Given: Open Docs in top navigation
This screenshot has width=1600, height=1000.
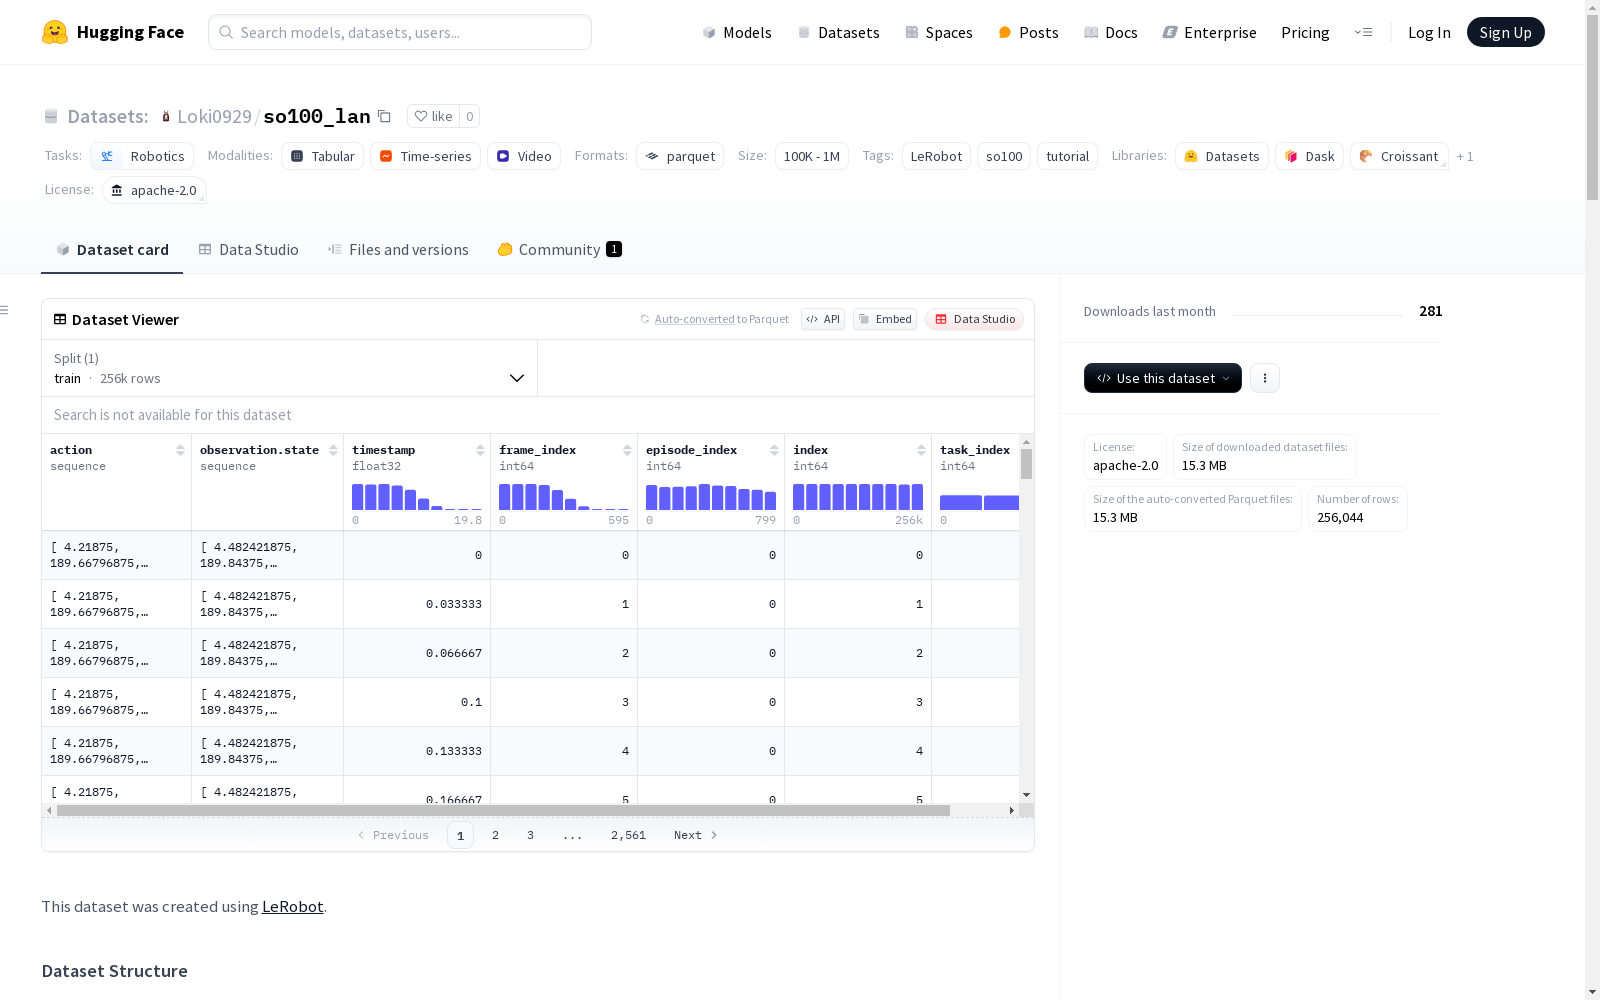Looking at the screenshot, I should [1111, 32].
